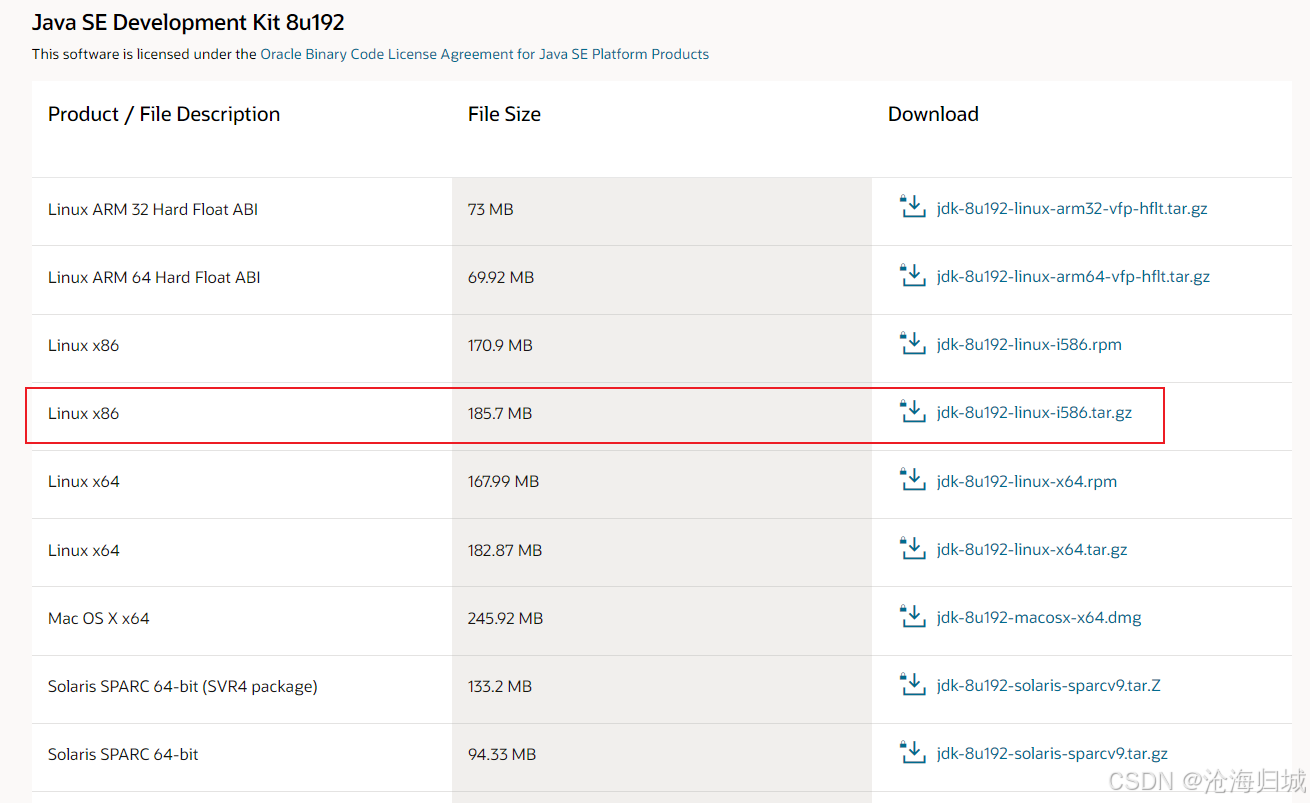
Task: Click download icon beside jdk-8u192-linux-x64.tar.gz
Action: click(x=913, y=548)
